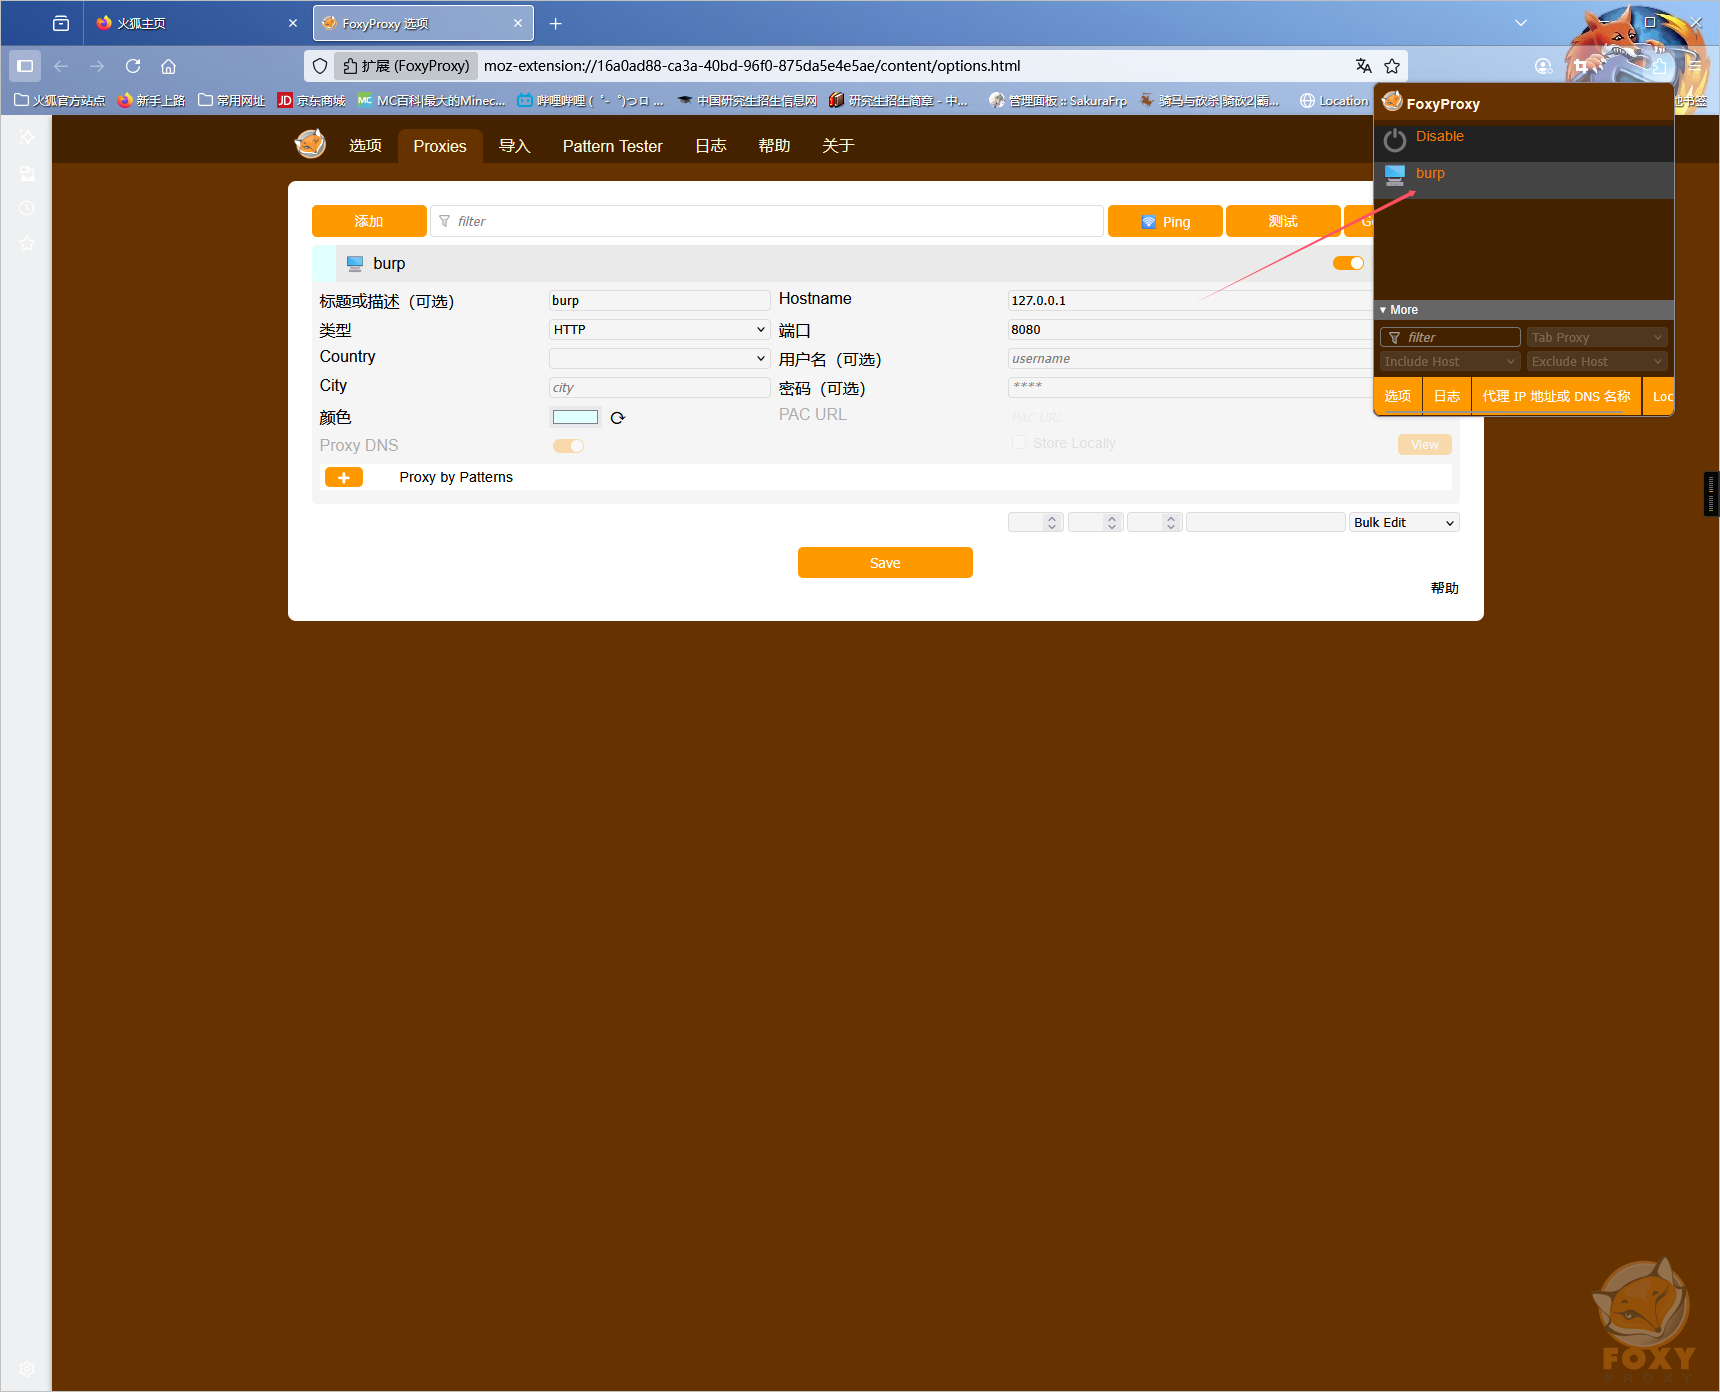Reset proxy color with the refresh icon
1720x1392 pixels.
point(617,418)
